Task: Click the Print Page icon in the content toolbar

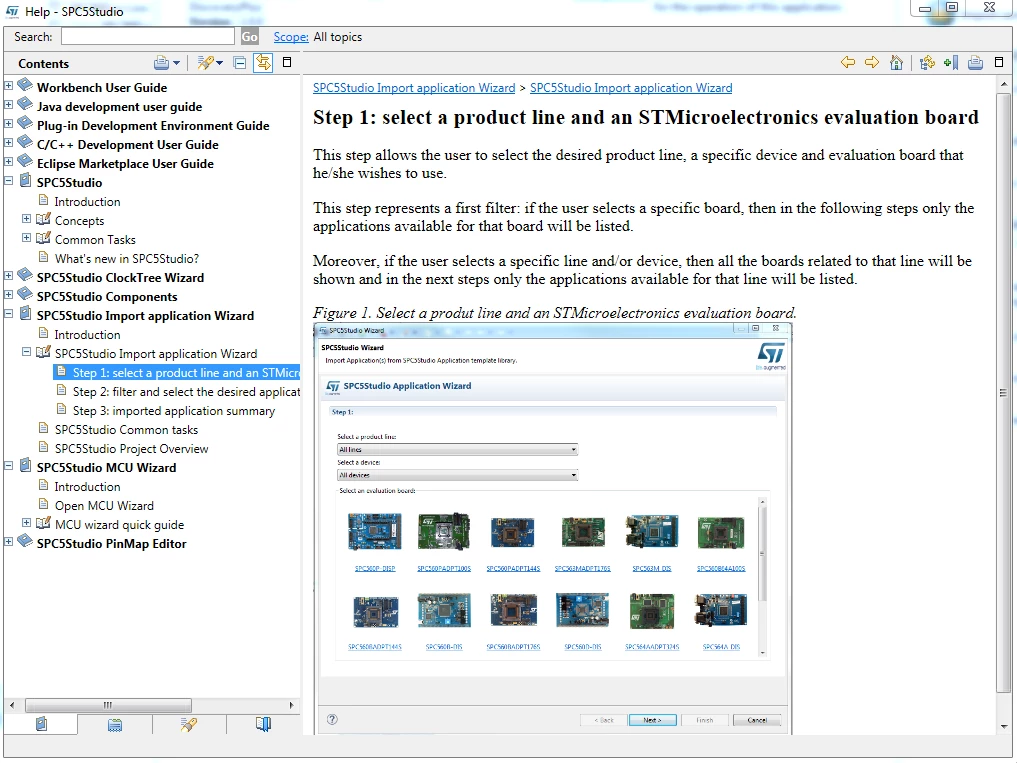Action: pos(975,62)
